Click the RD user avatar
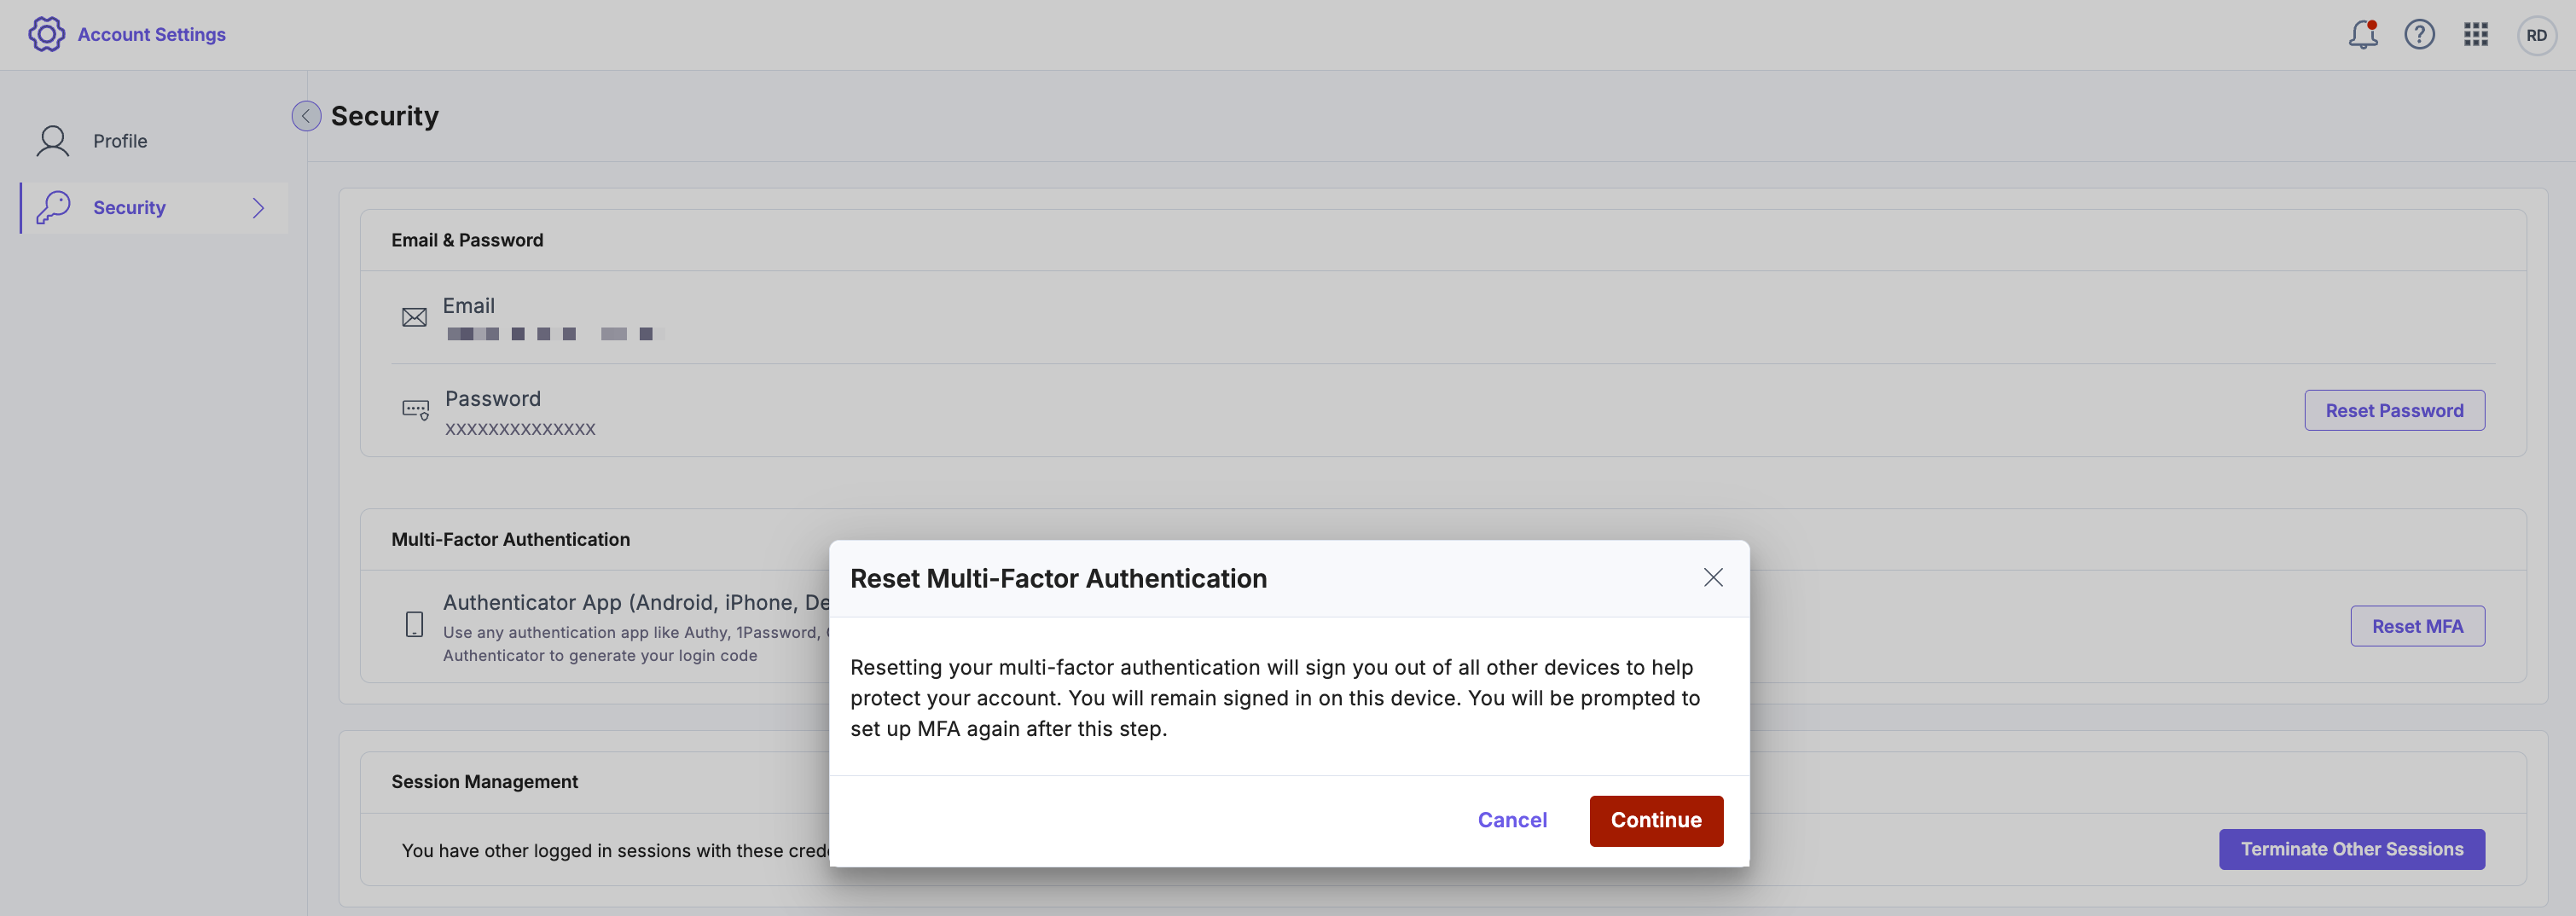 tap(2536, 35)
